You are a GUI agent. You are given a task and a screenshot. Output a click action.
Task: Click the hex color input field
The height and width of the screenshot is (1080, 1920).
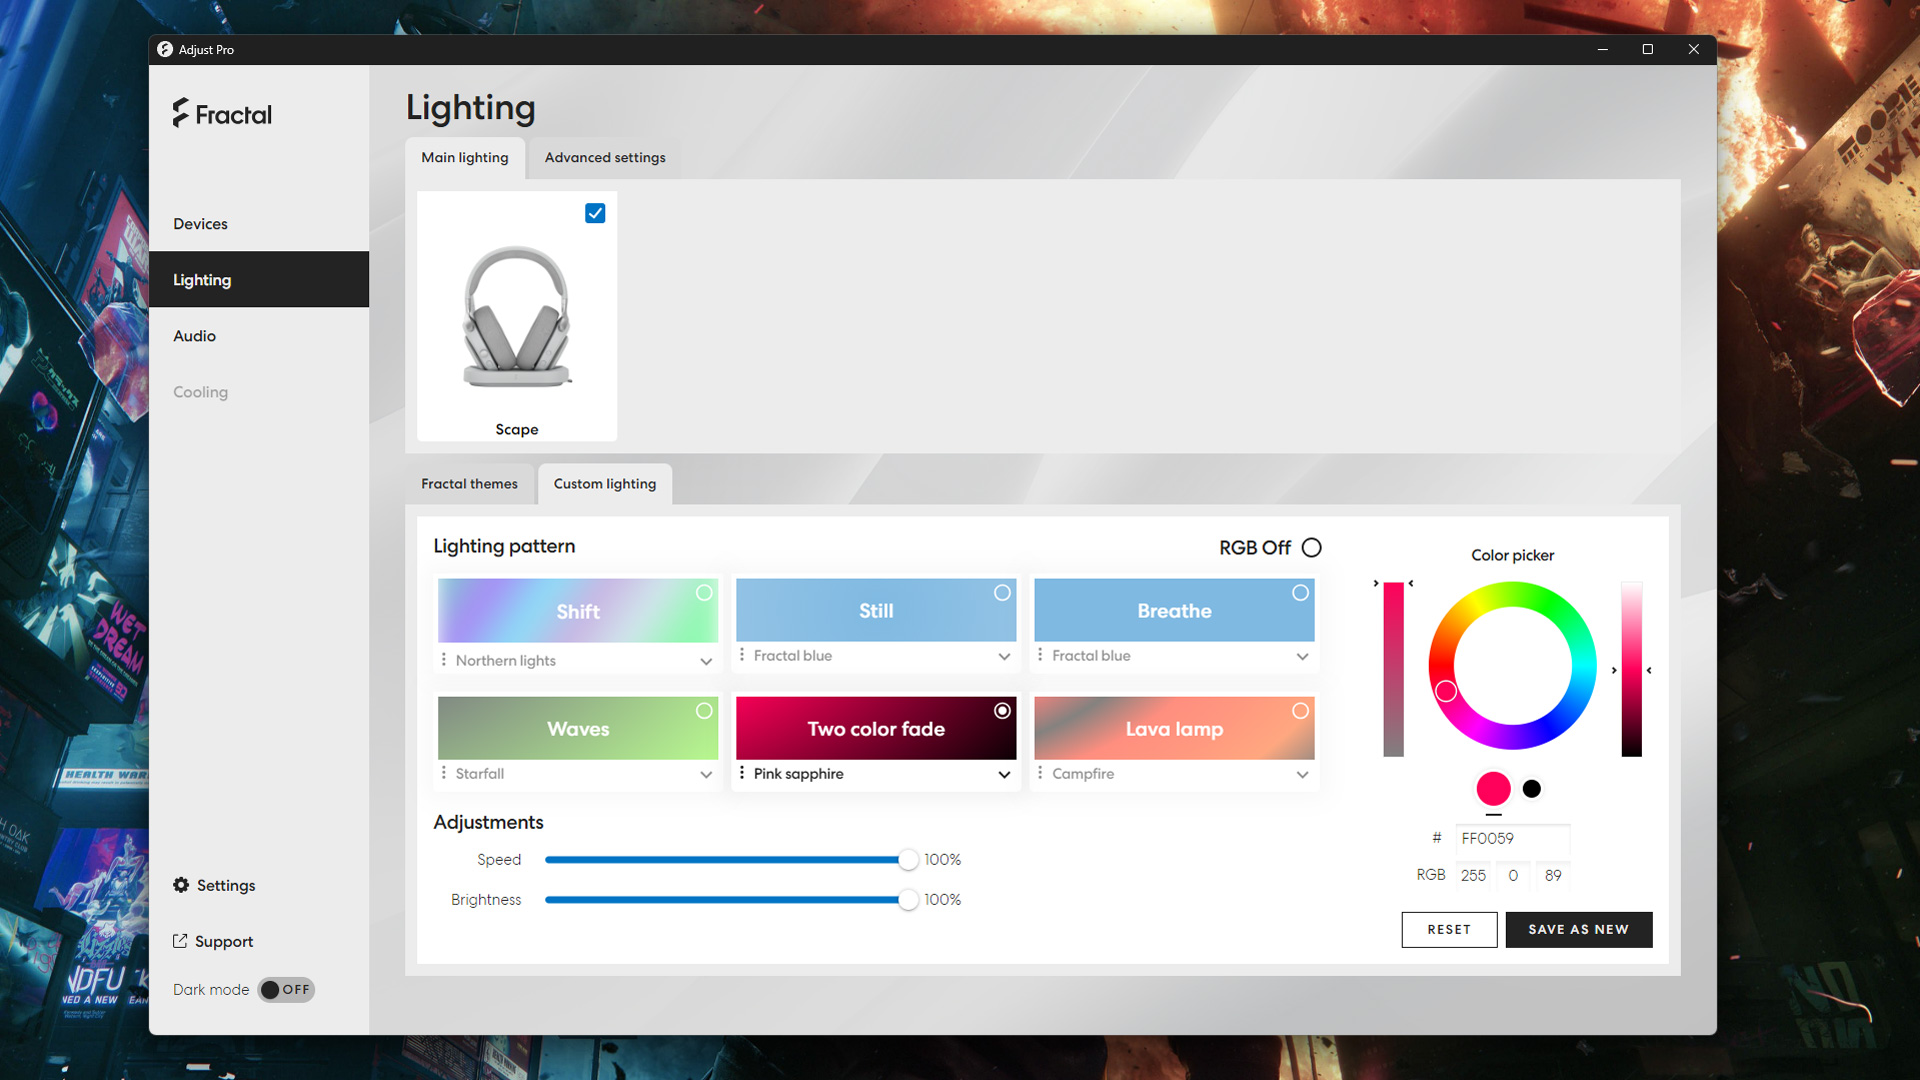pos(1512,838)
